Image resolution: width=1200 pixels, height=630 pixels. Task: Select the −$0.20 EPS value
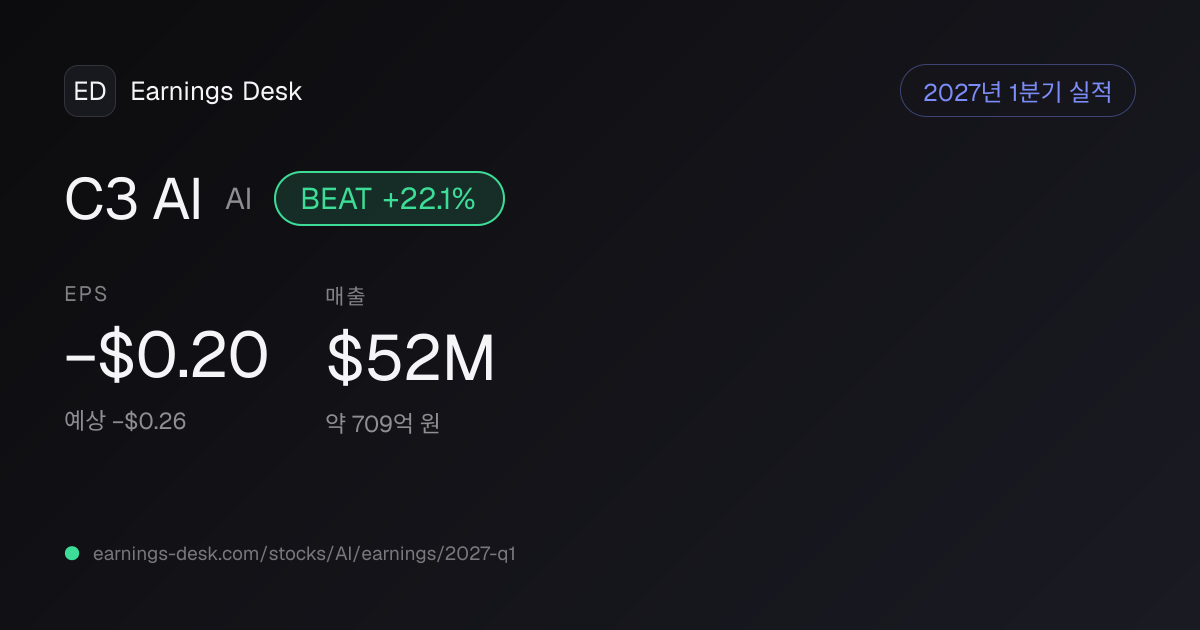click(166, 356)
